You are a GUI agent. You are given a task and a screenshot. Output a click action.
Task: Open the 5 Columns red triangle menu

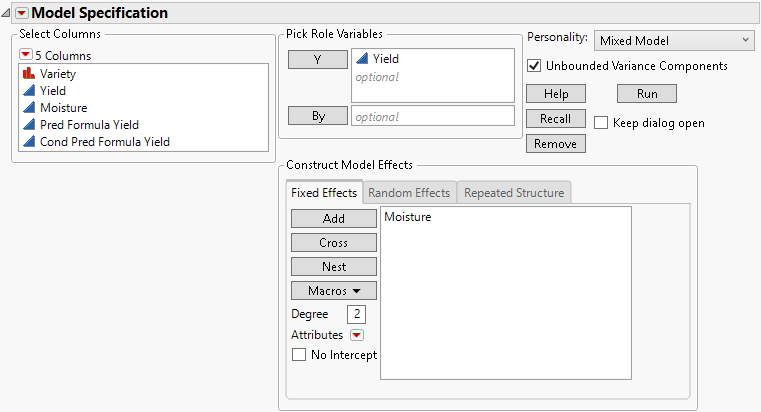[25, 55]
